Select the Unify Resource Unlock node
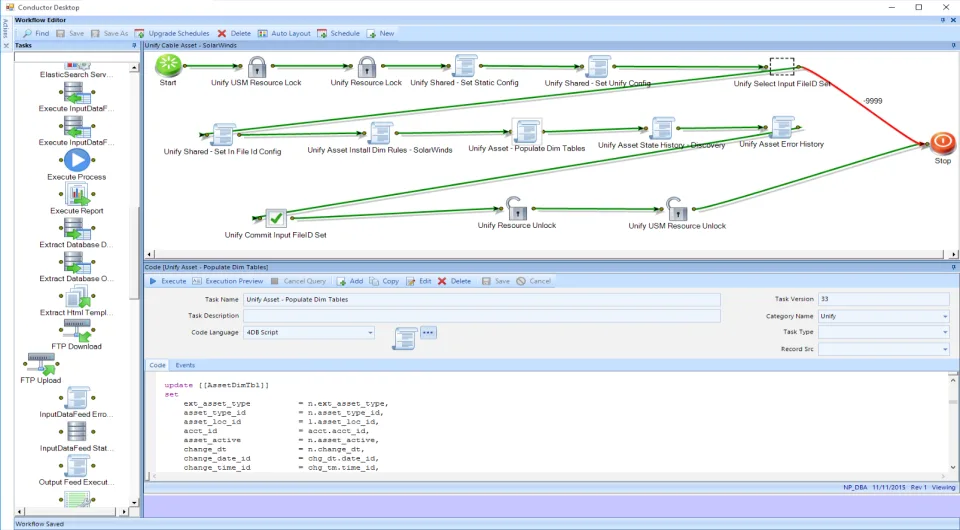This screenshot has height=530, width=960. tap(516, 209)
